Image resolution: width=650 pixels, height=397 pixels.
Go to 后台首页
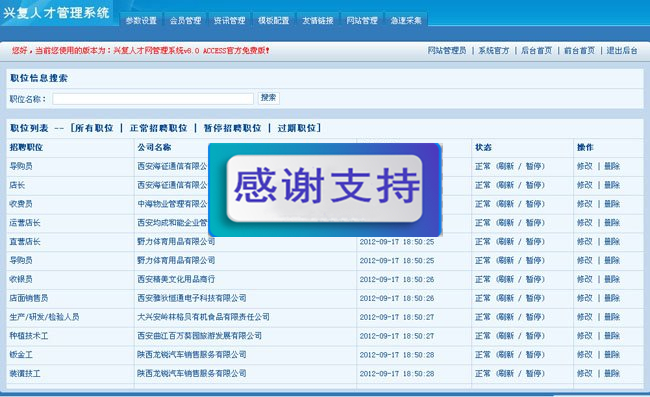536,51
